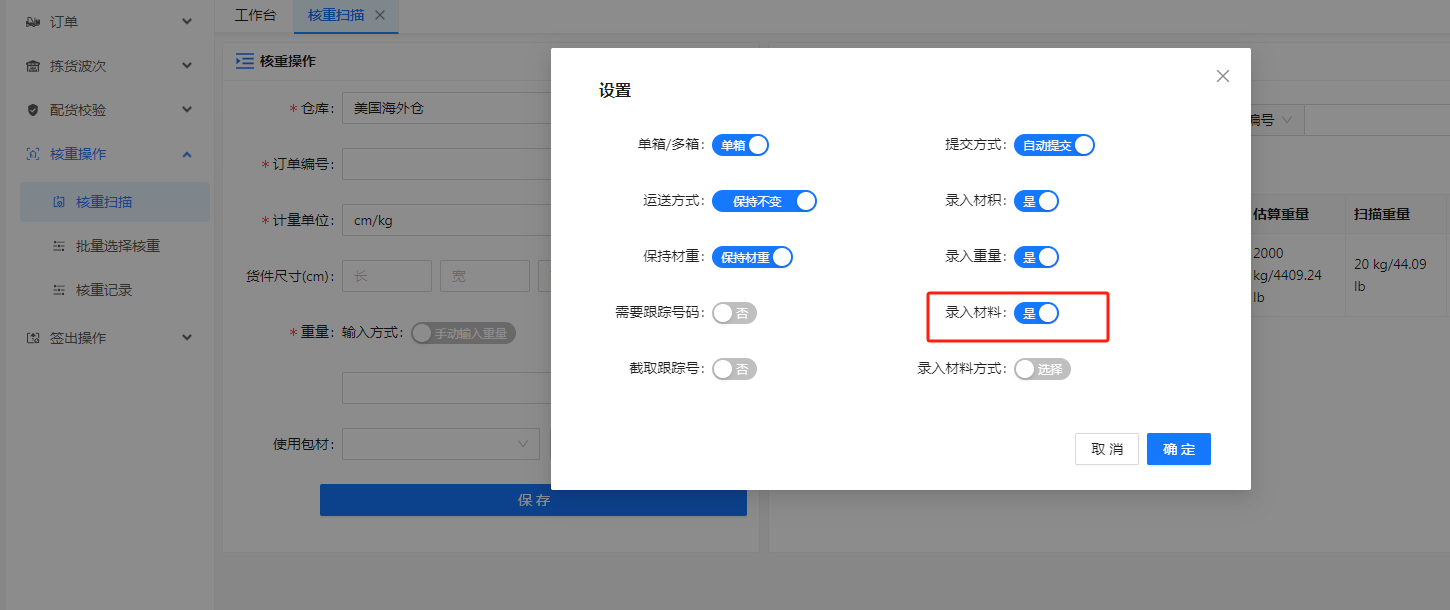This screenshot has width=1450, height=610.
Task: Click the 订单 sidebar icon
Action: (32, 21)
